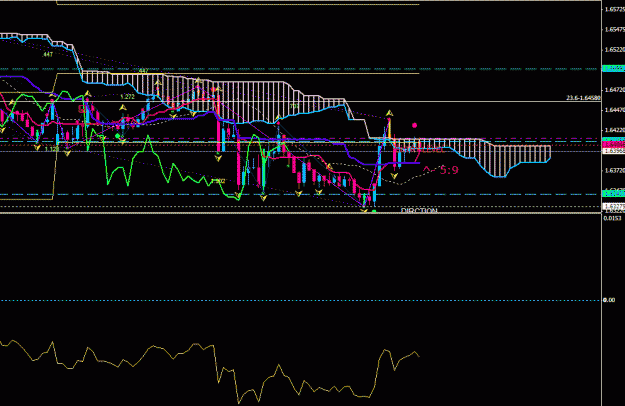Screen dimensions: 625x406
Task: Click the 0.00 indicator zero-level label
Action: [x=609, y=300]
